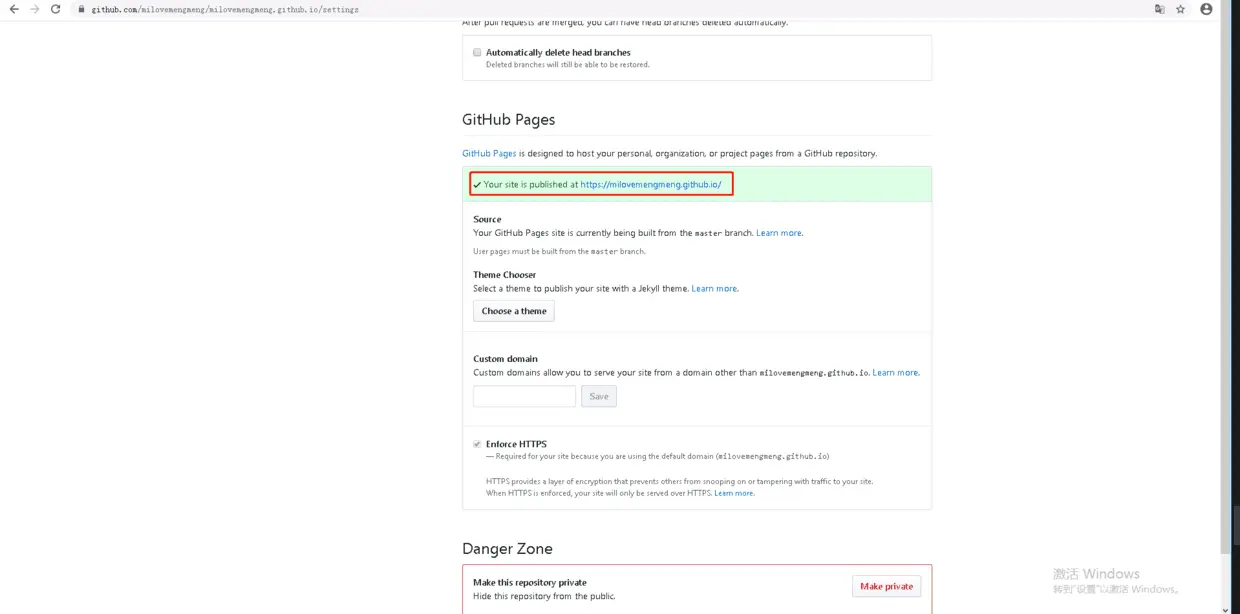
Task: Click the green checkmark in the published banner
Action: tap(479, 184)
